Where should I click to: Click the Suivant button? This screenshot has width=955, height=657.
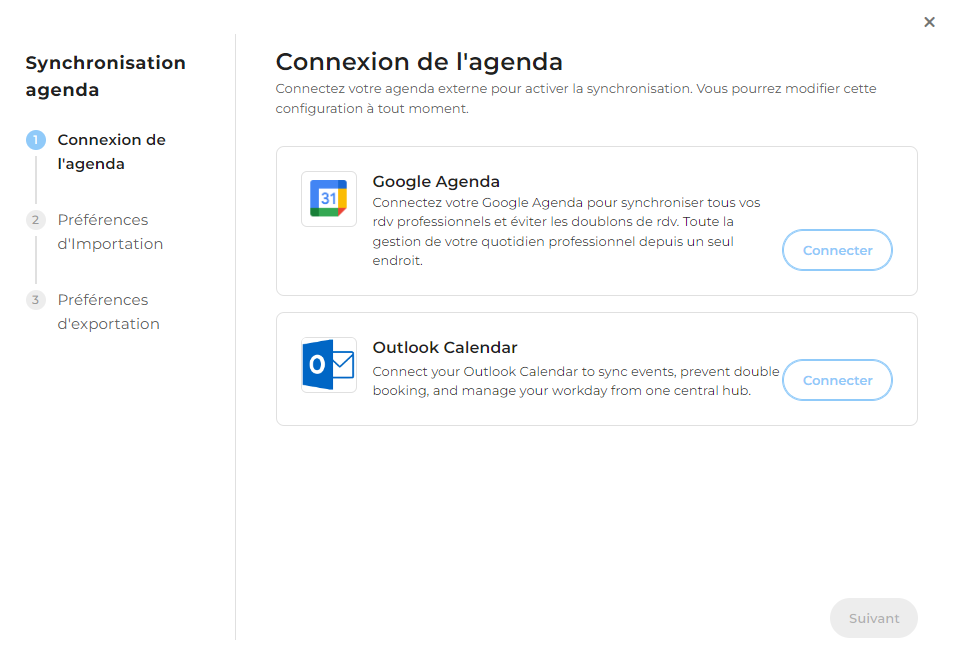pos(873,618)
